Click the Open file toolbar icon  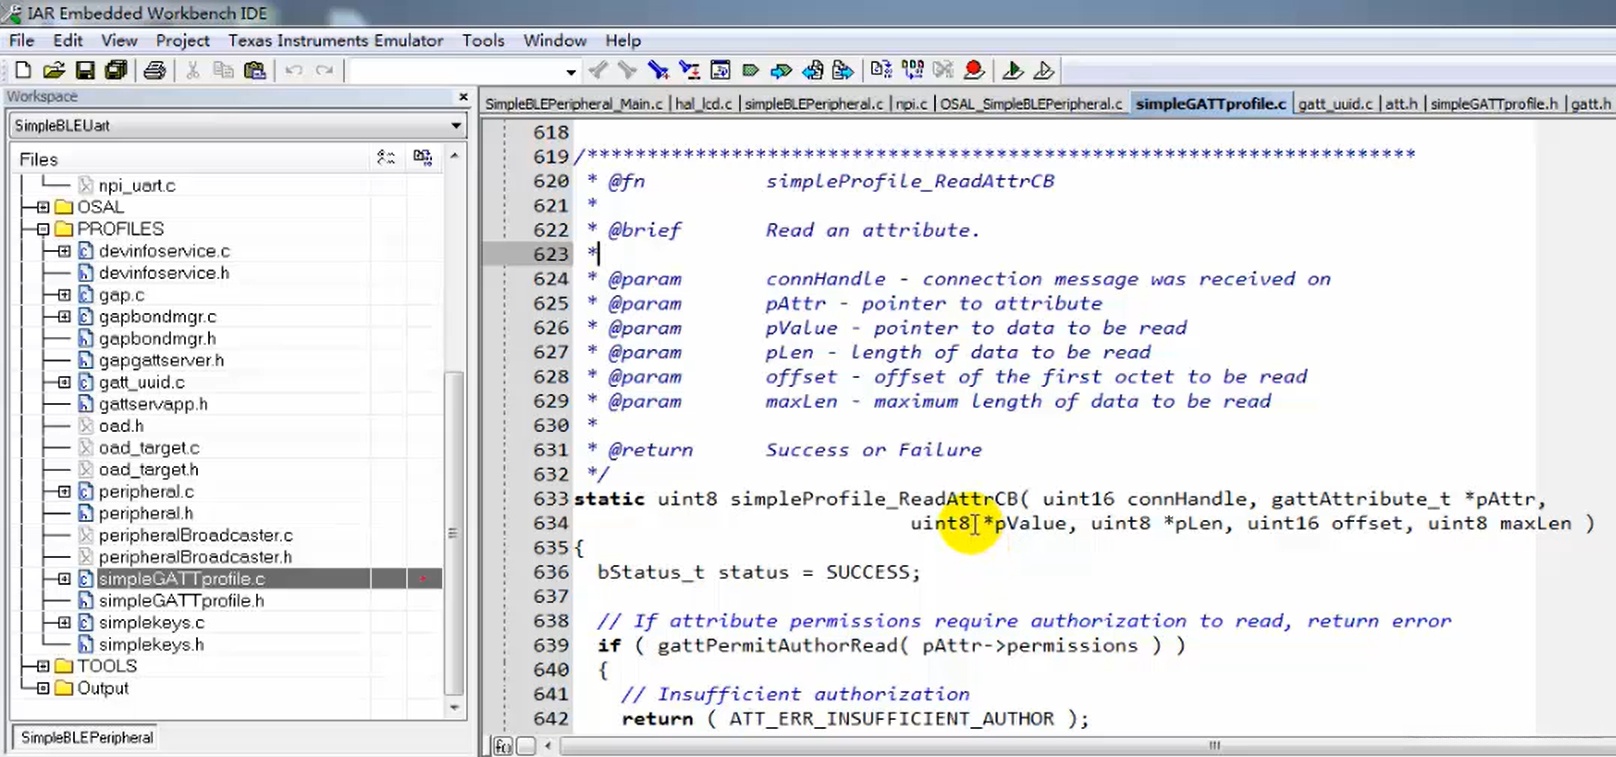[x=54, y=70]
